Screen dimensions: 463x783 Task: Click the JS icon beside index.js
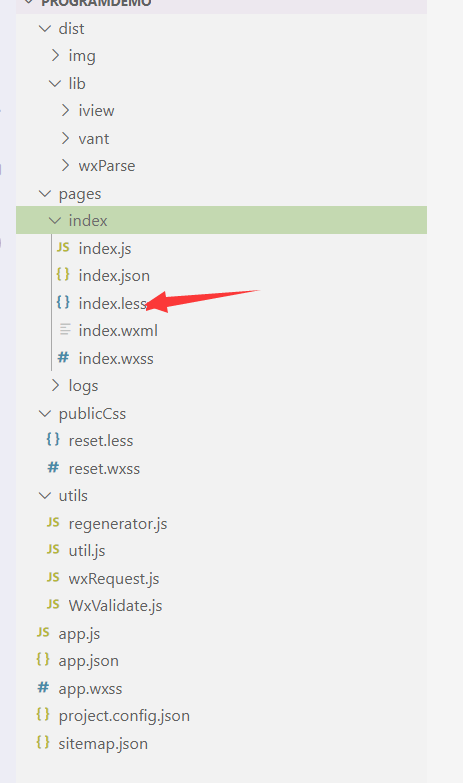tap(63, 247)
